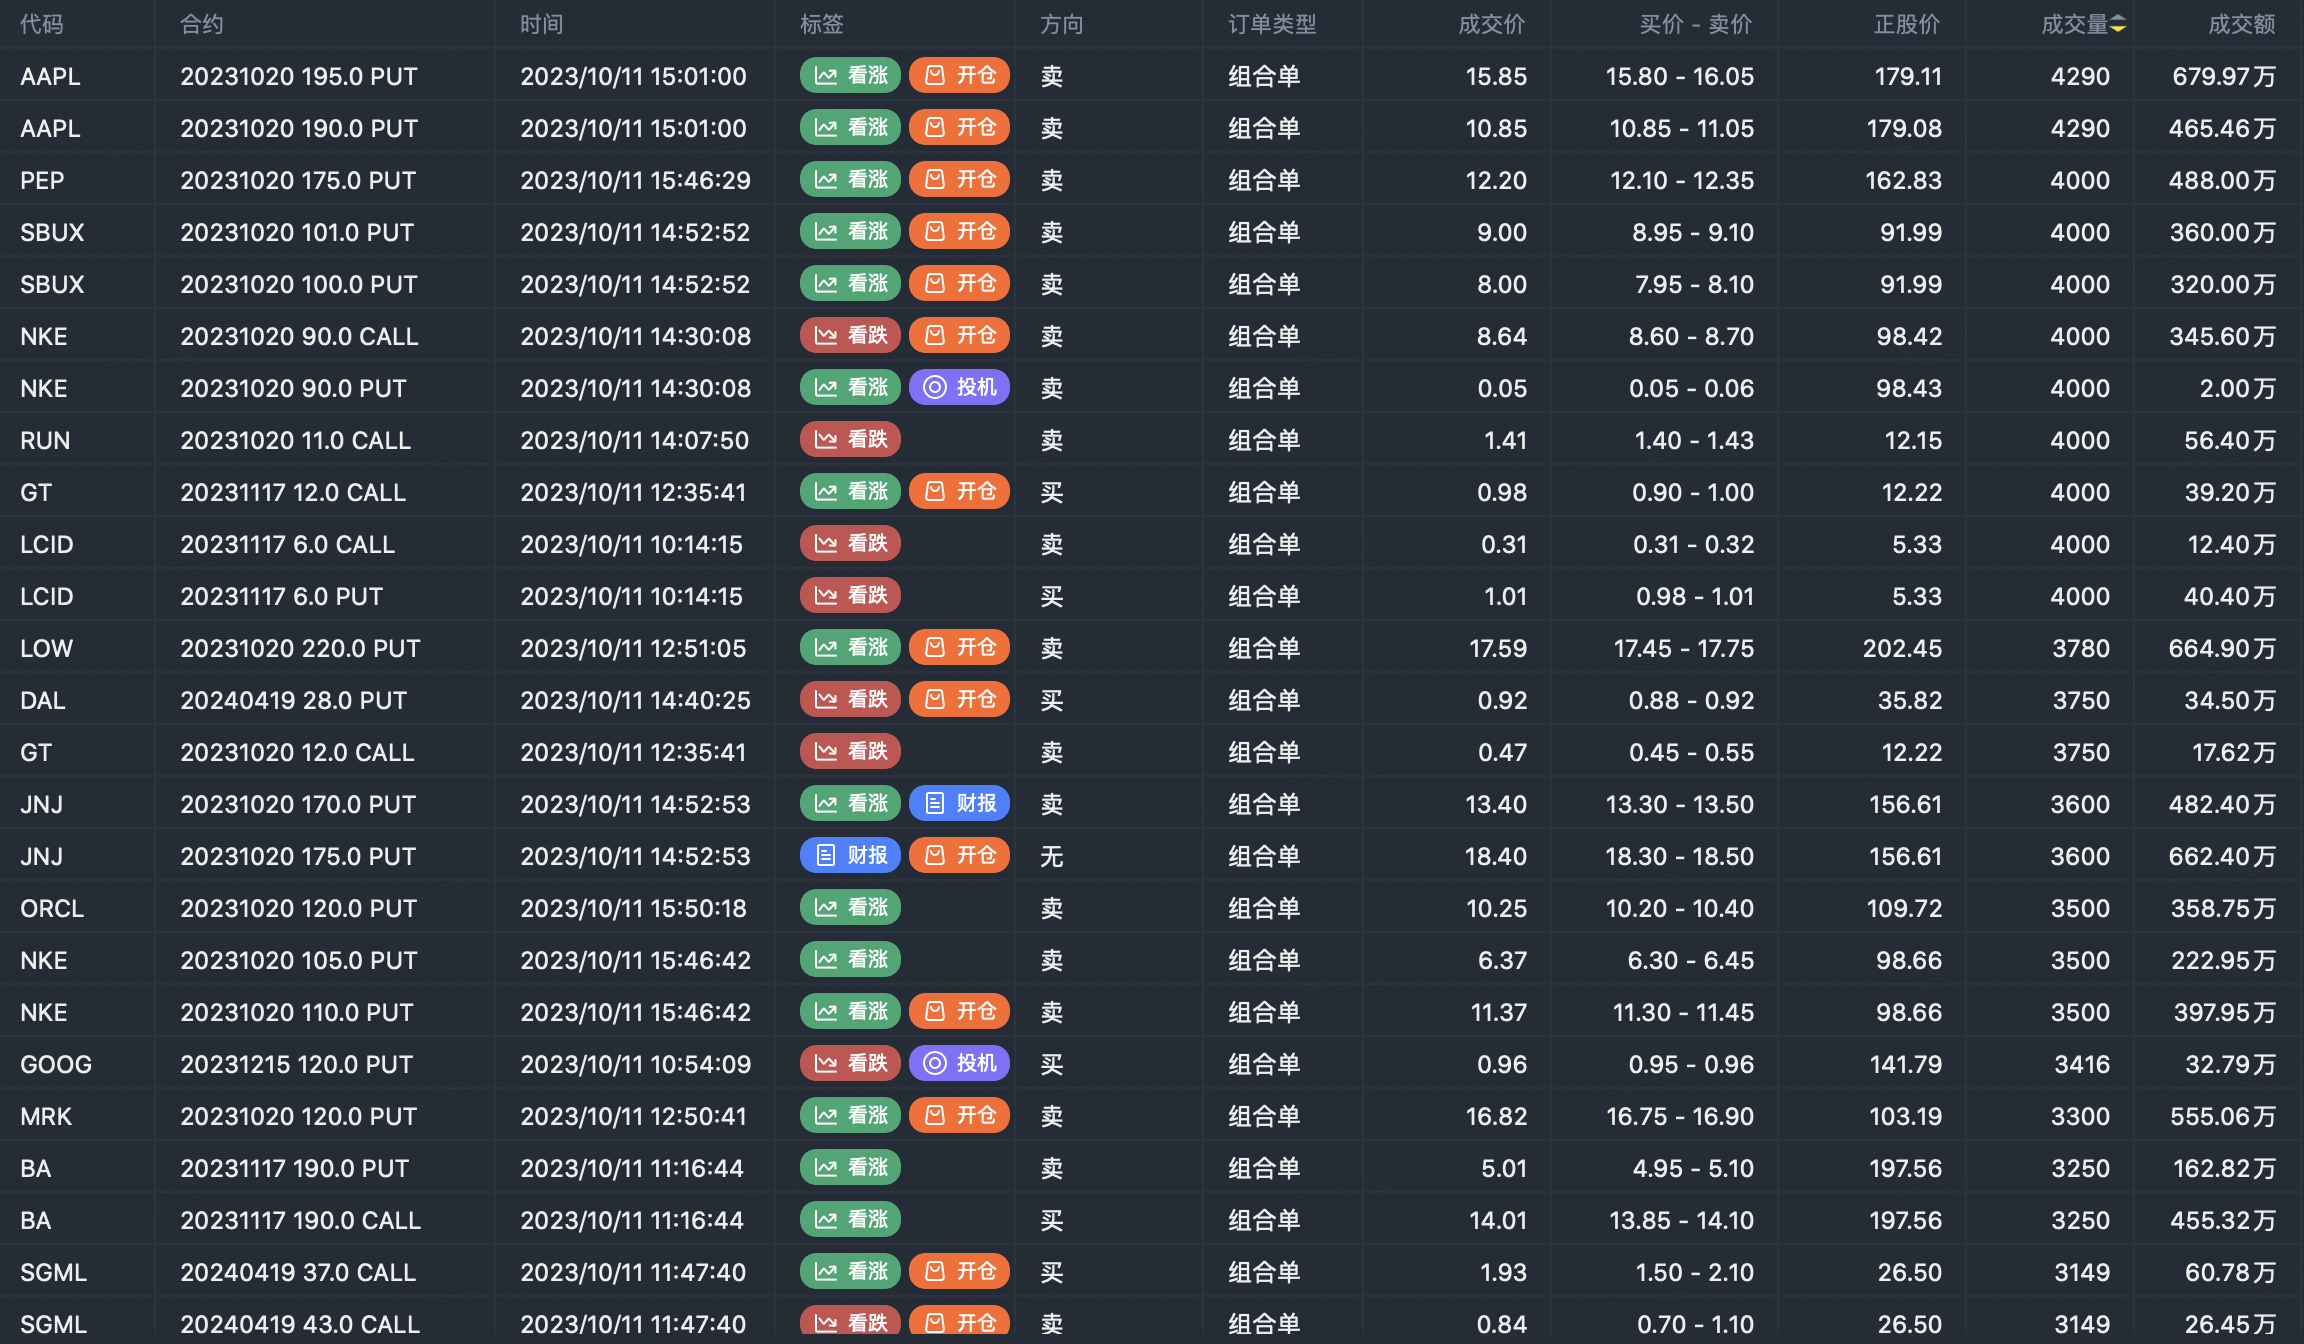Click the volume value 3780

2081,648
